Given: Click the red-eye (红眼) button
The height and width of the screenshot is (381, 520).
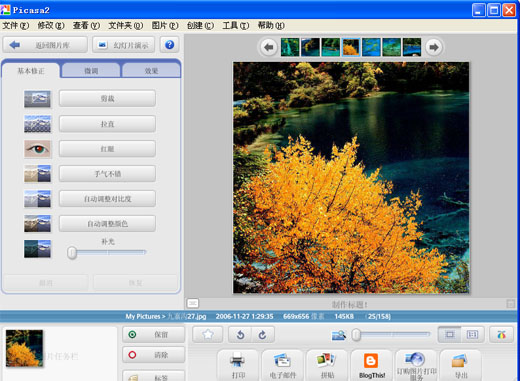Looking at the screenshot, I should point(107,149).
